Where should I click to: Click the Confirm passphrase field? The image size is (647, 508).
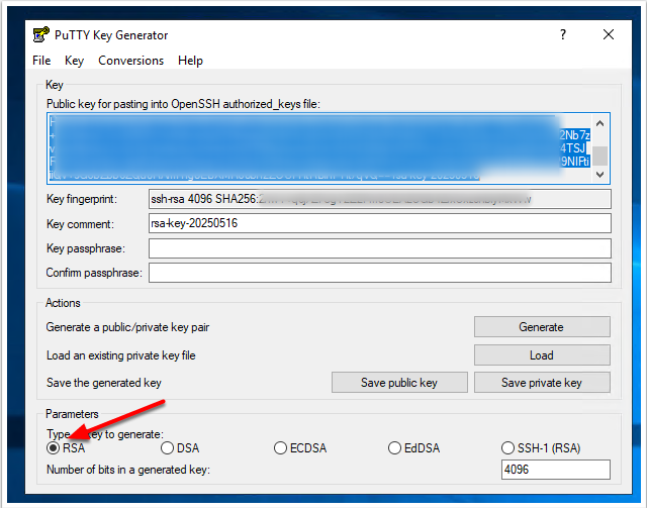tap(380, 273)
